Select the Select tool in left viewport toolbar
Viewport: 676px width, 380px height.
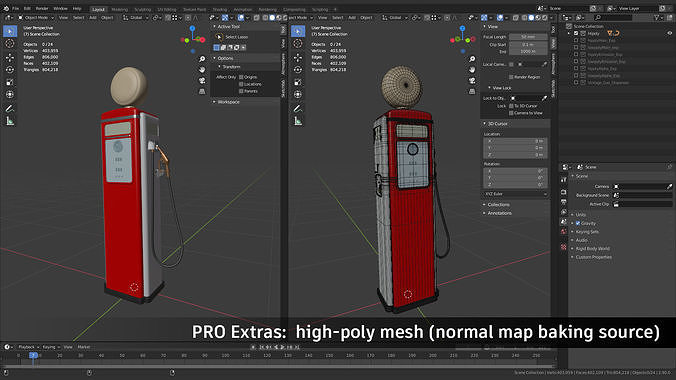[x=10, y=31]
